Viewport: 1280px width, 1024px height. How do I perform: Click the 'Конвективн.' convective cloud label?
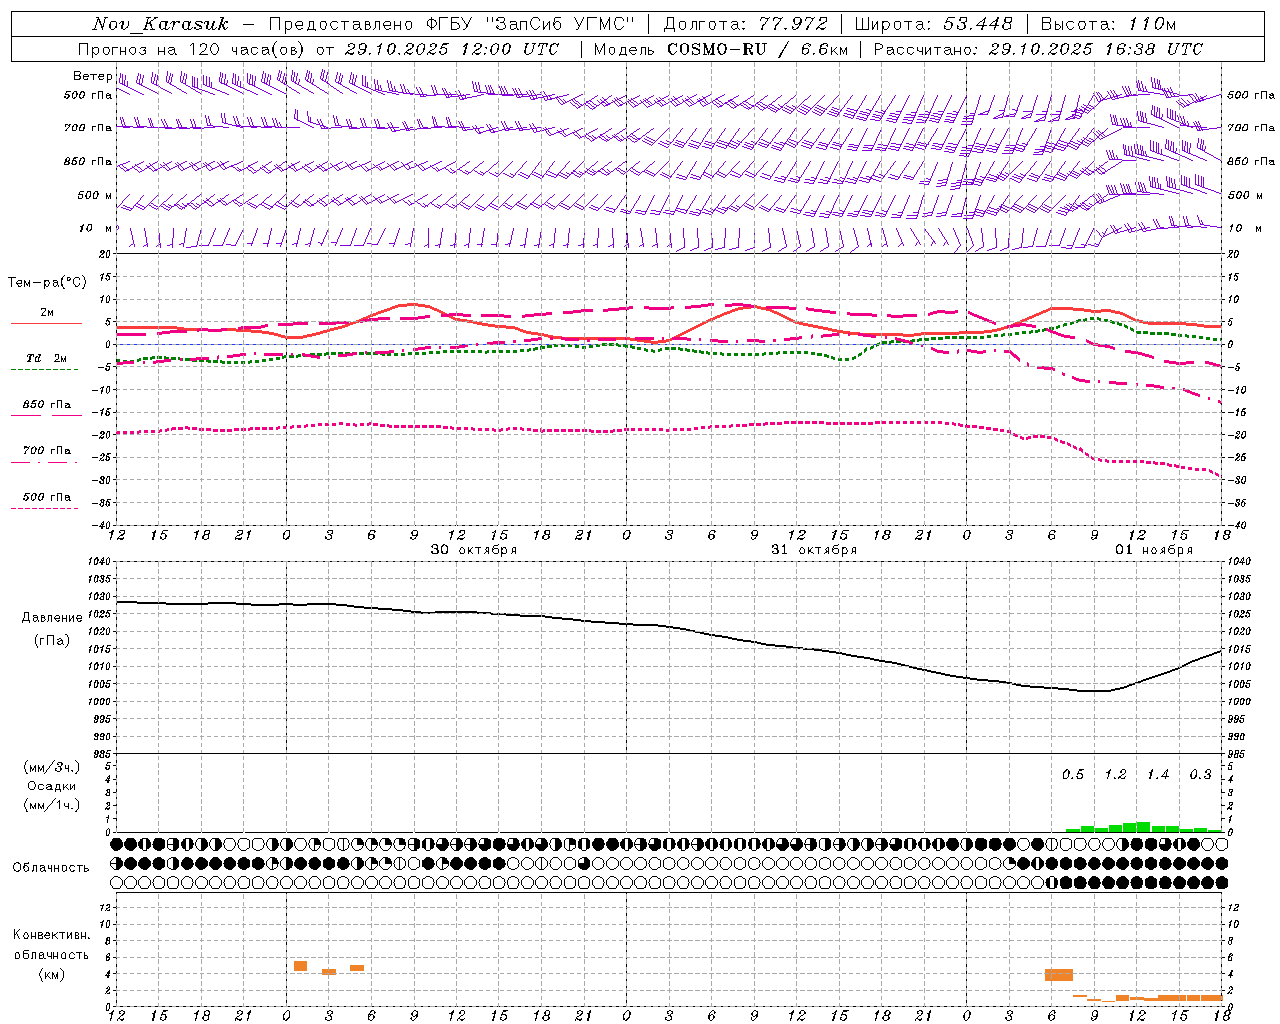pyautogui.click(x=51, y=935)
